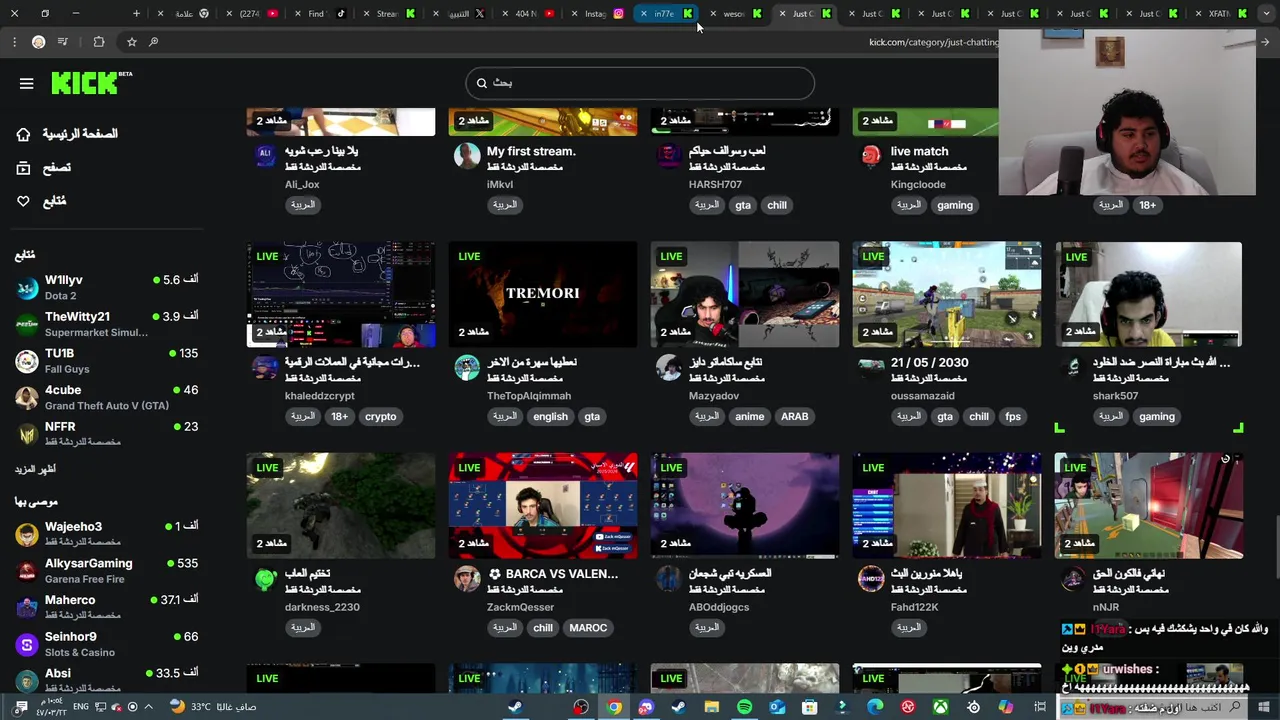
Task: Open Seinhor9 recommended channel
Action: pos(107,643)
